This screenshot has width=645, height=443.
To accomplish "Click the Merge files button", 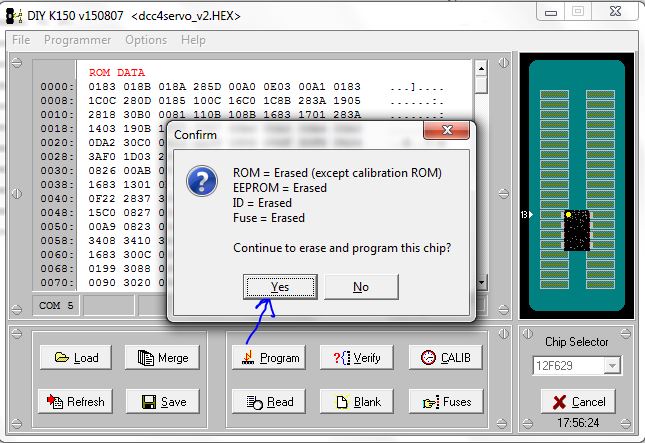I will (x=162, y=357).
